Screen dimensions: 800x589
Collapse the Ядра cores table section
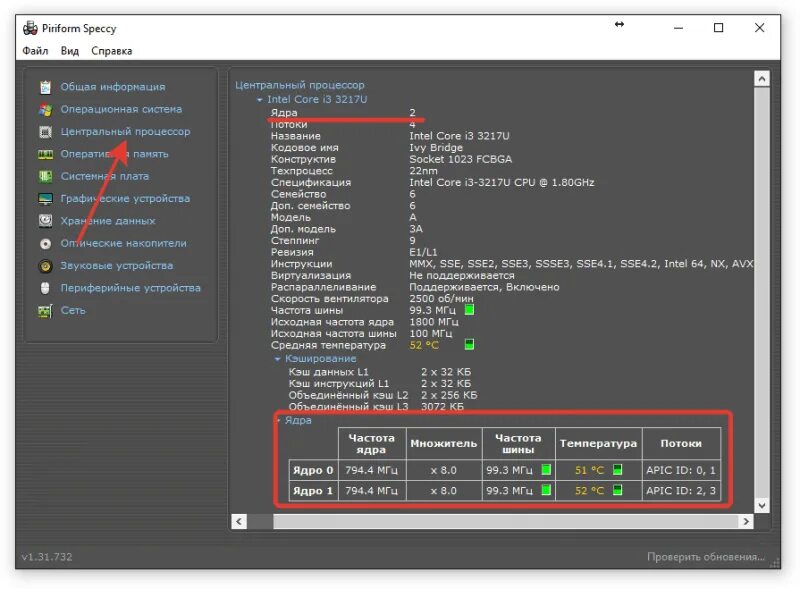[x=279, y=421]
